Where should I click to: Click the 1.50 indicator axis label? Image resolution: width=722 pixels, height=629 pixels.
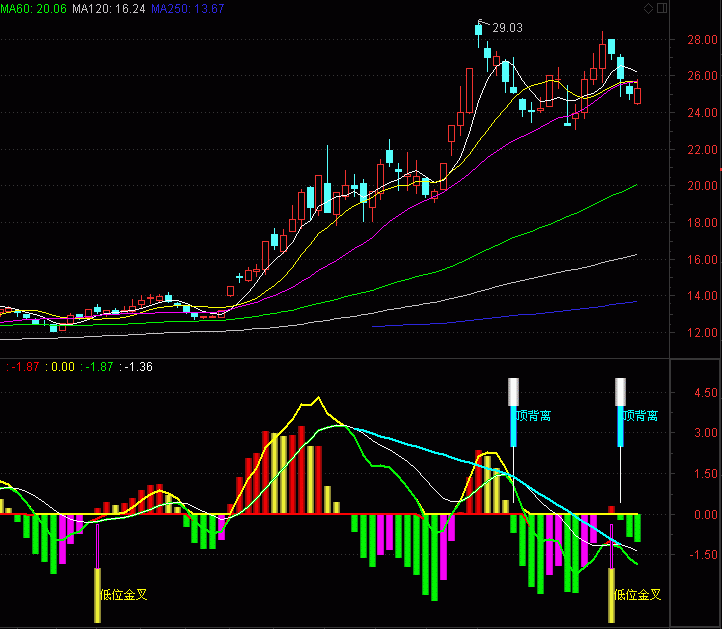(706, 474)
